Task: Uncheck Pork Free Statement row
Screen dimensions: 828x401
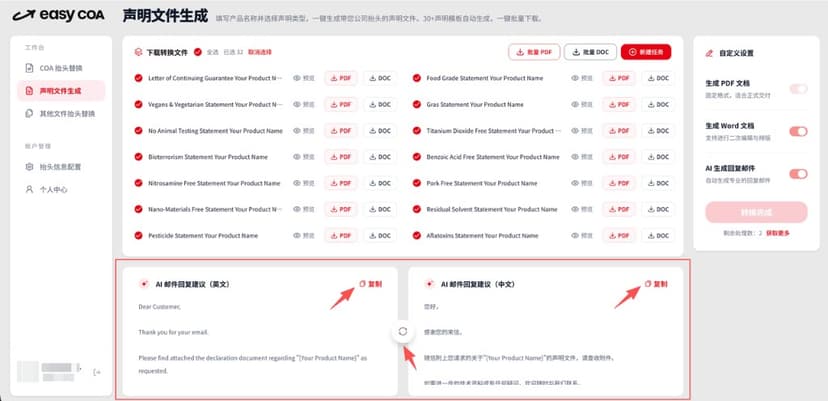Action: 417,183
